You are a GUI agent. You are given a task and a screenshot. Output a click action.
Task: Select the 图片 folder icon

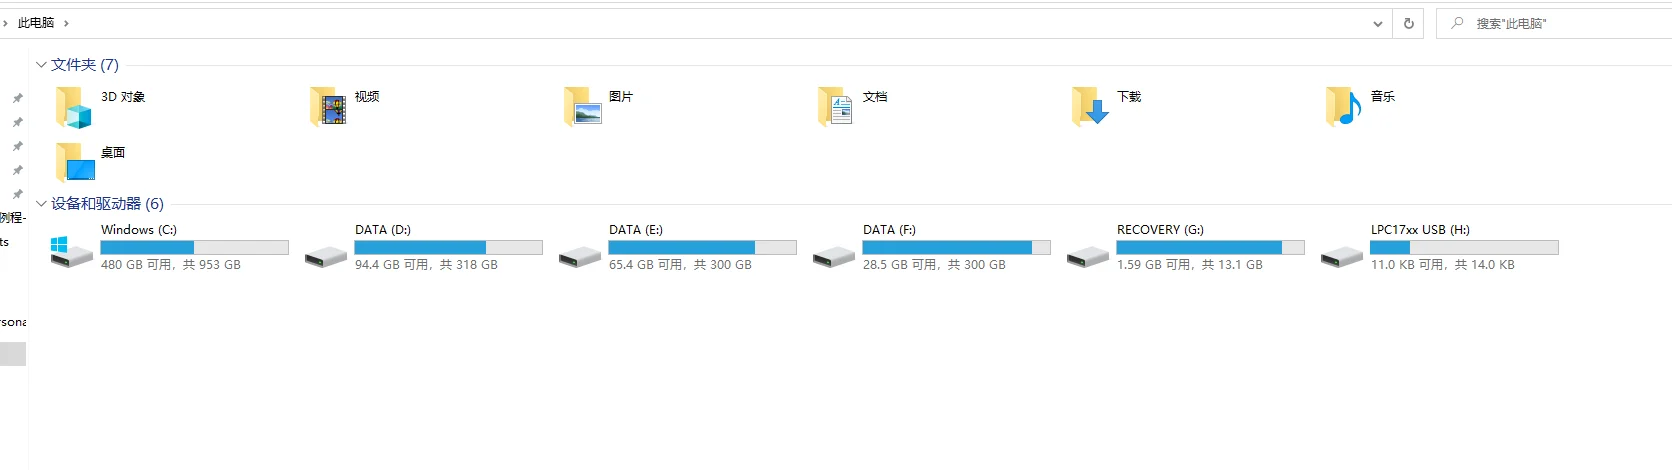pyautogui.click(x=582, y=106)
